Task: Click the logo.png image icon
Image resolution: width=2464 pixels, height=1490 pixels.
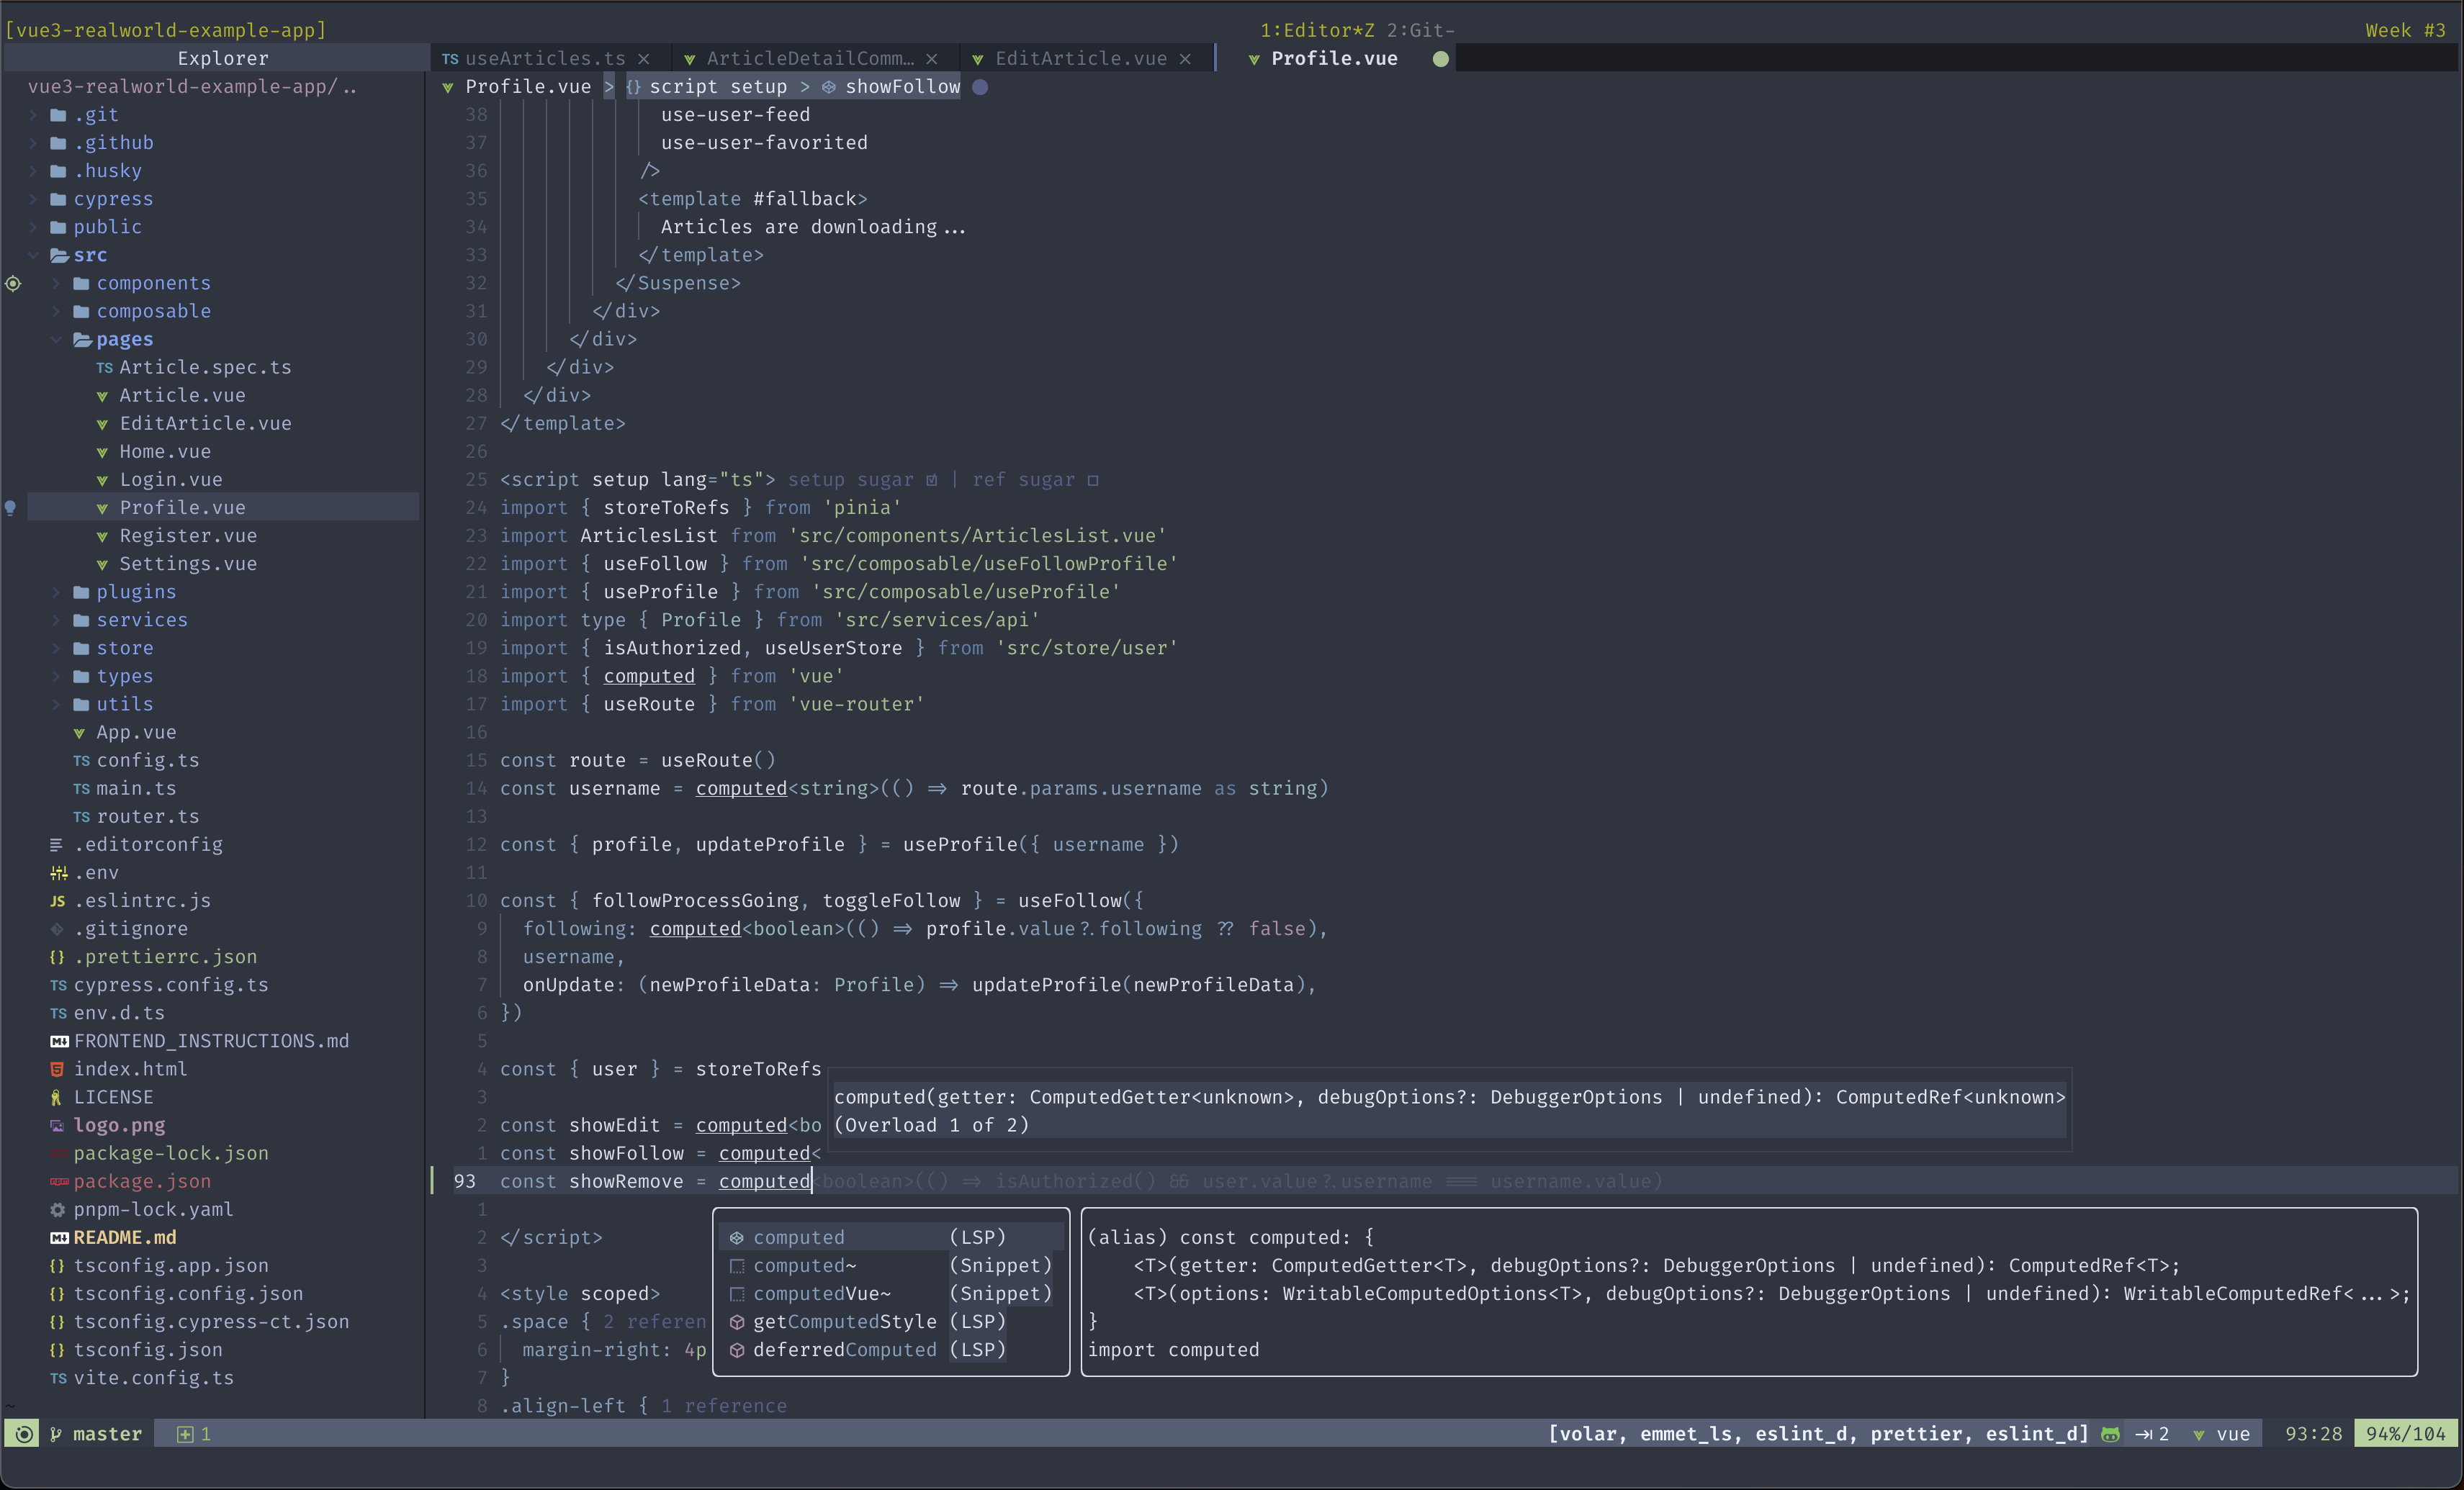Action: (58, 1125)
